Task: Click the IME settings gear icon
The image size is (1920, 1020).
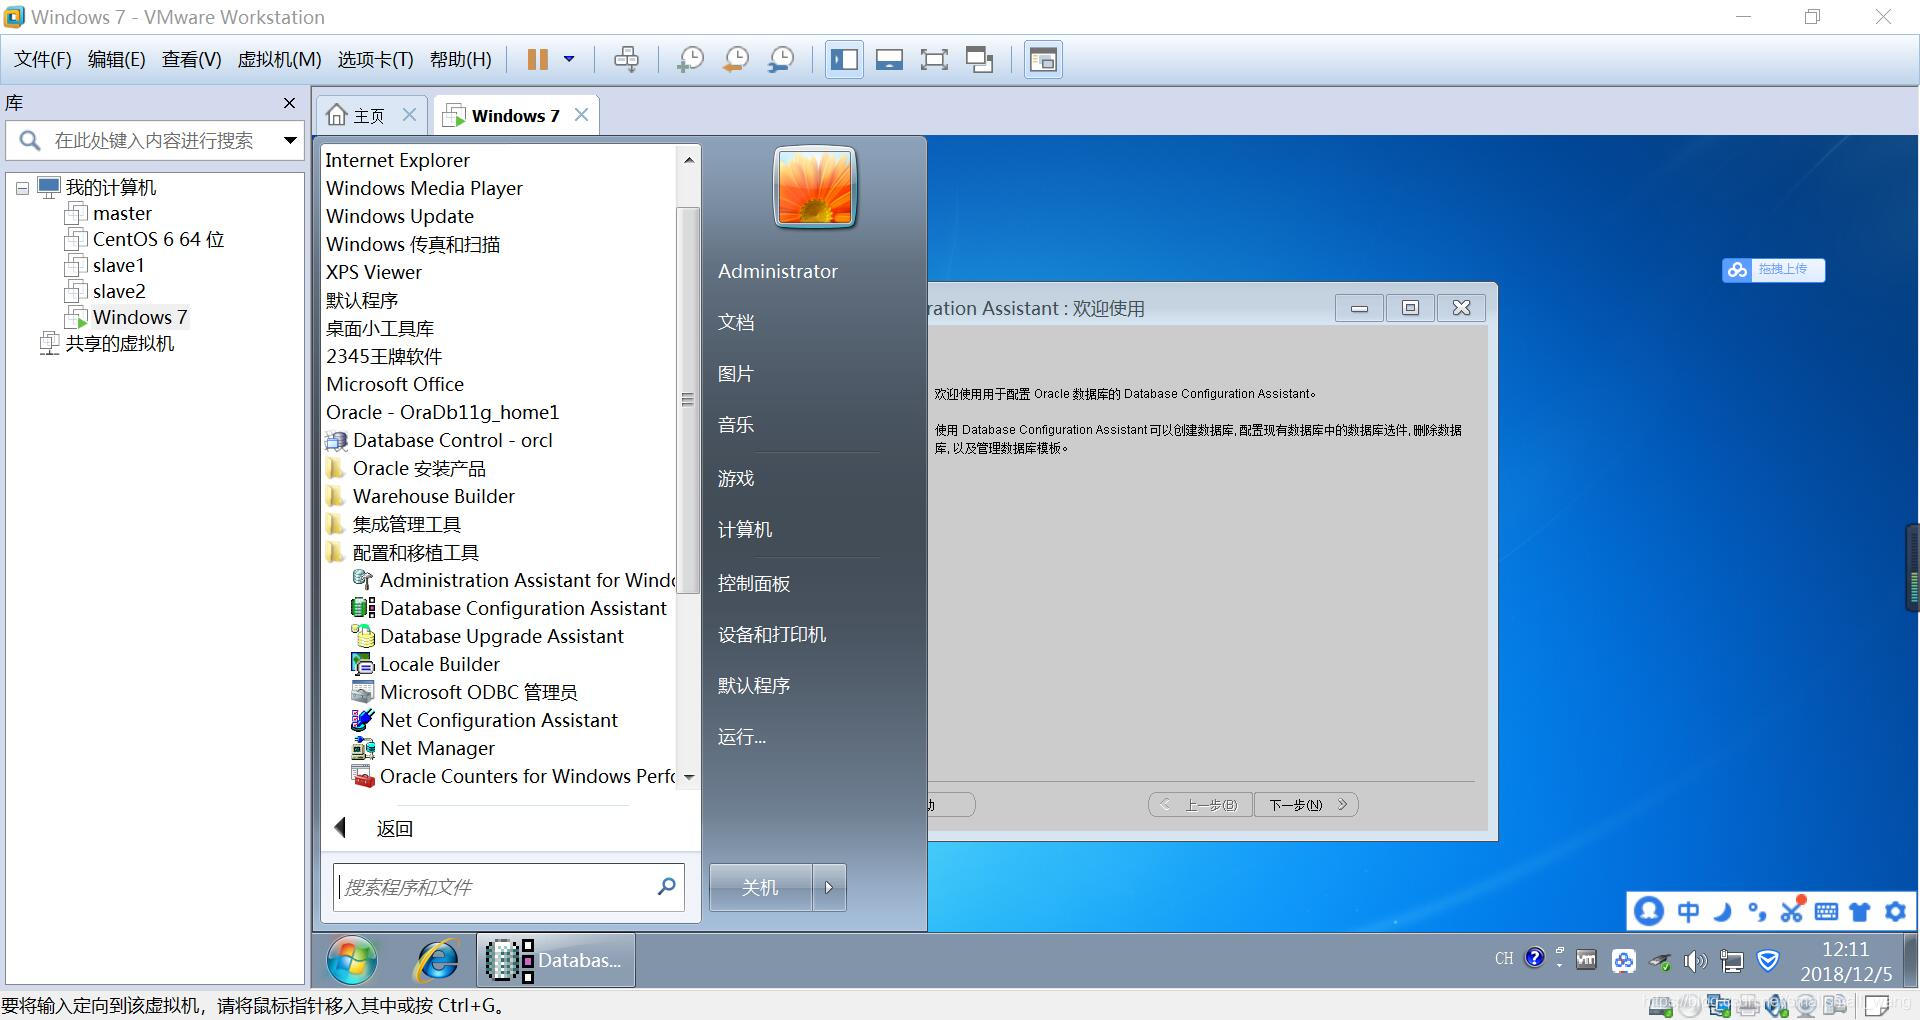Action: pyautogui.click(x=1895, y=912)
